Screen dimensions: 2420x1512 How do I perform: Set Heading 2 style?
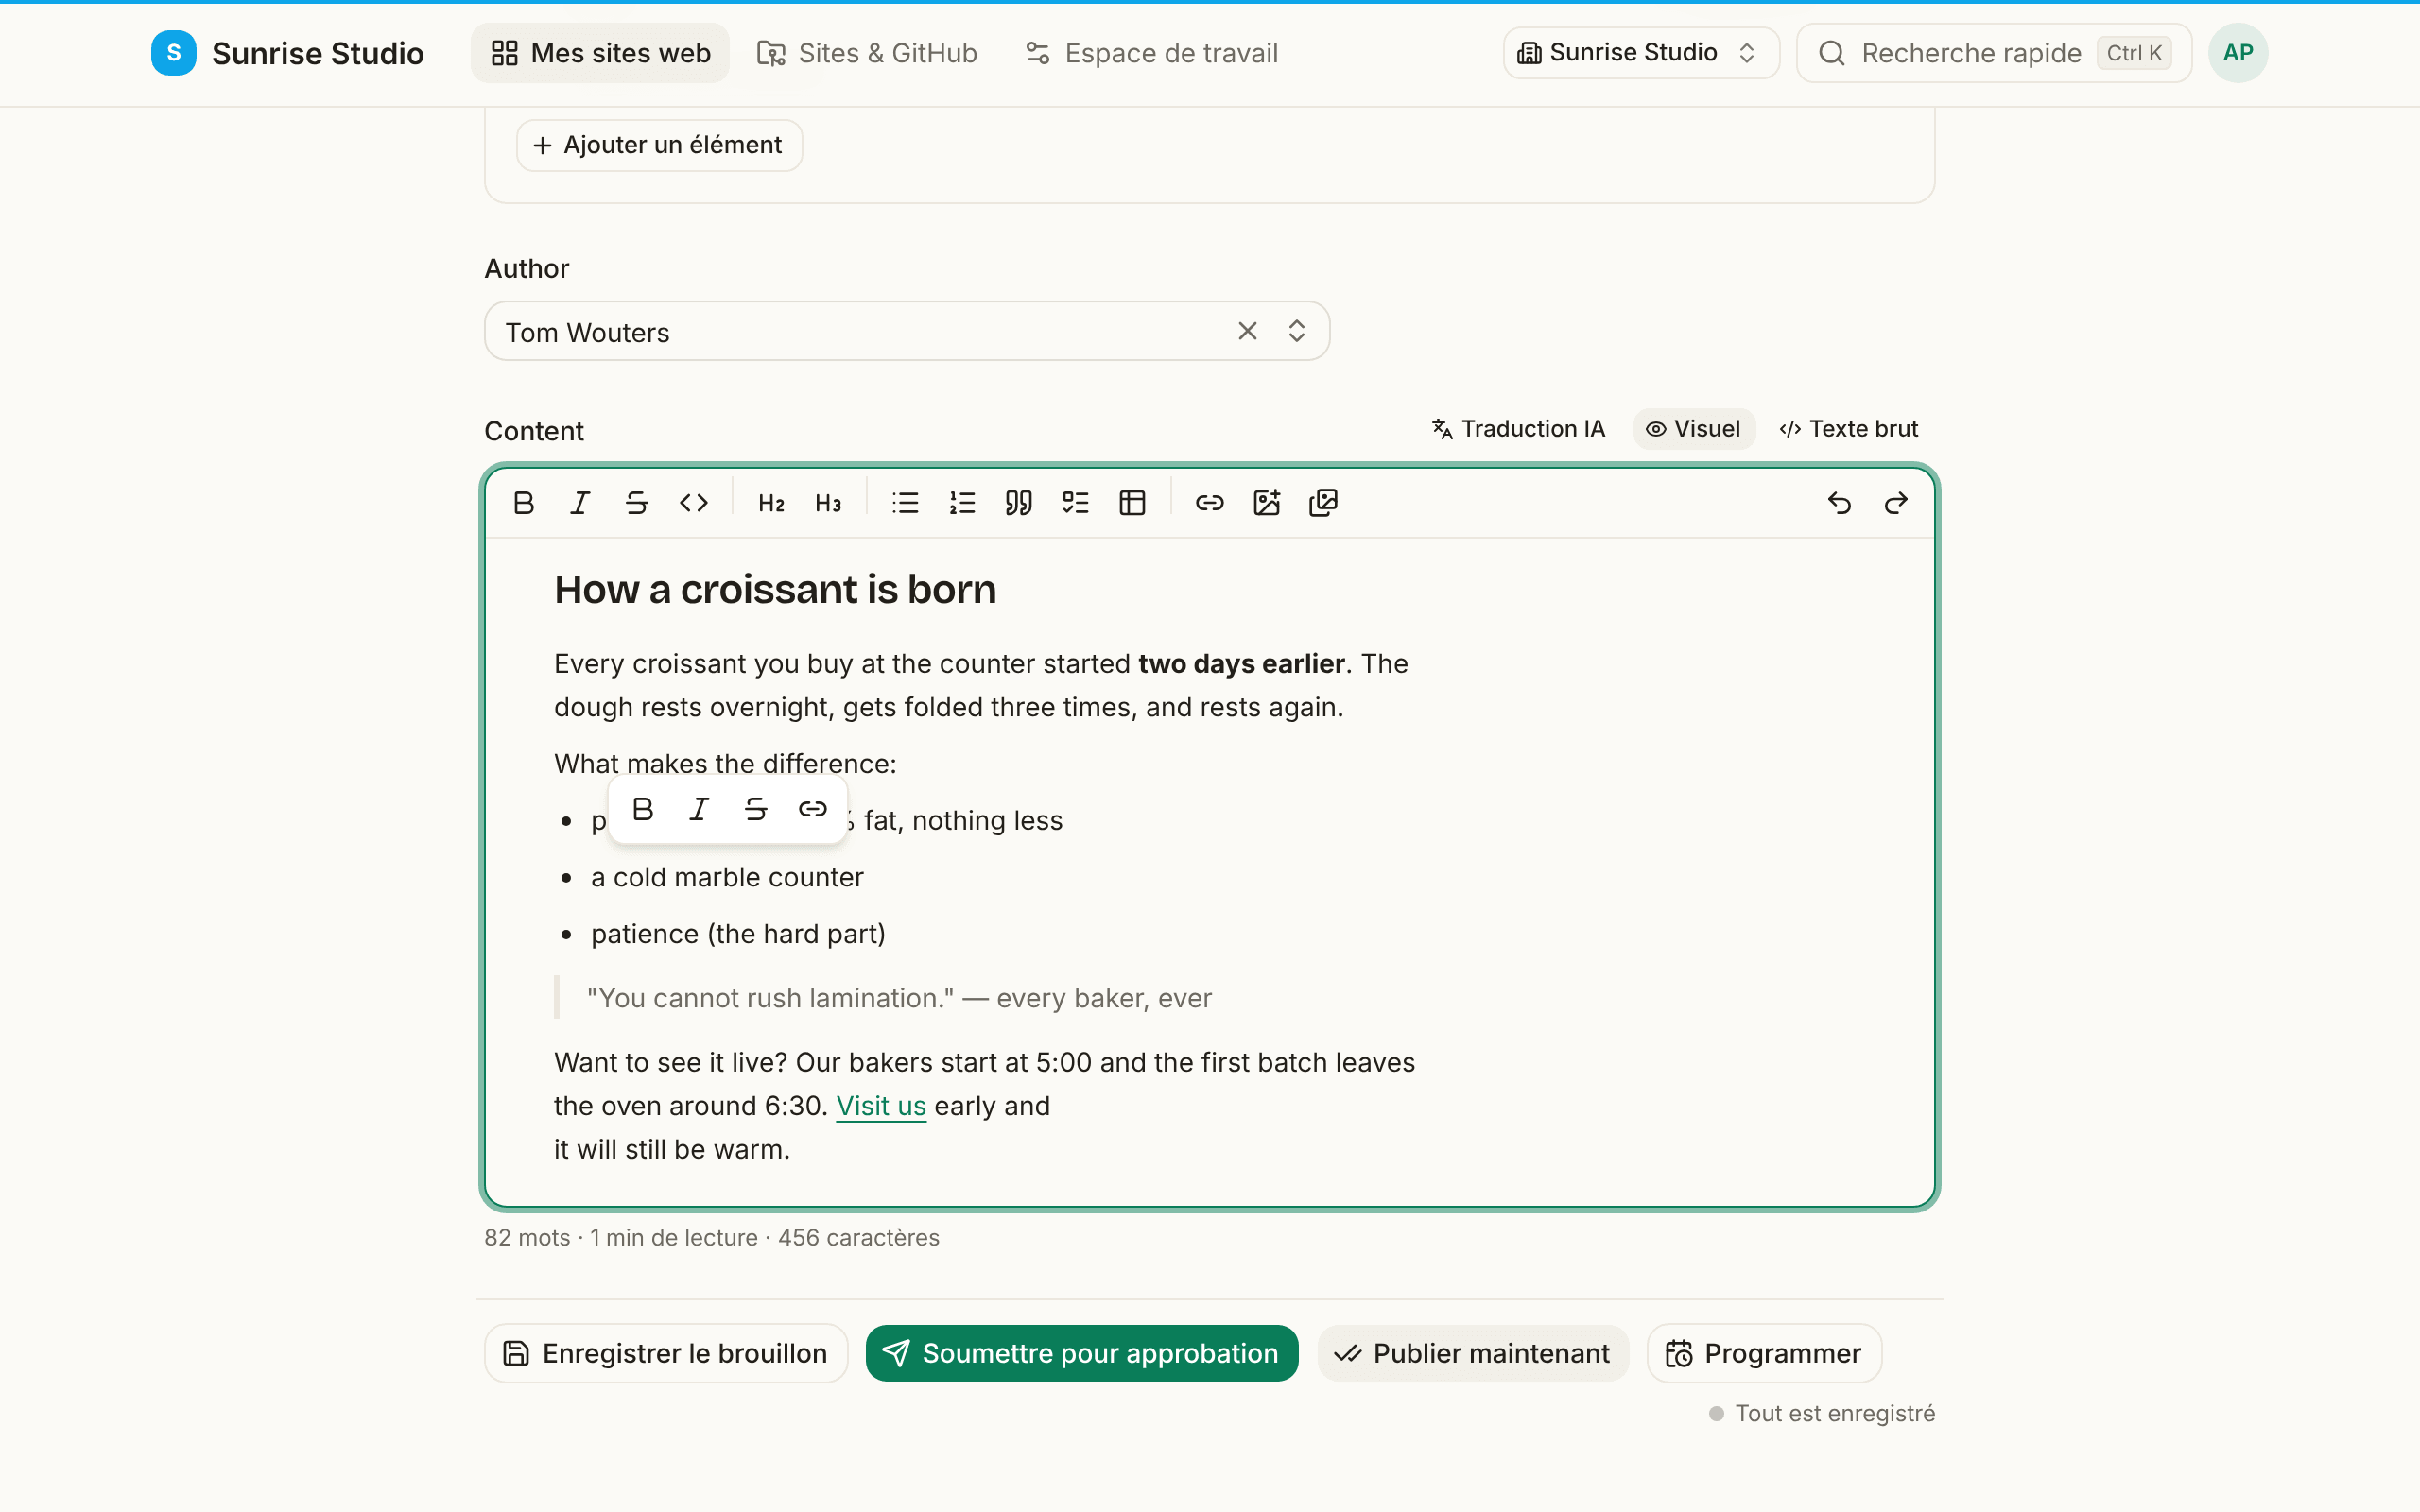[771, 503]
